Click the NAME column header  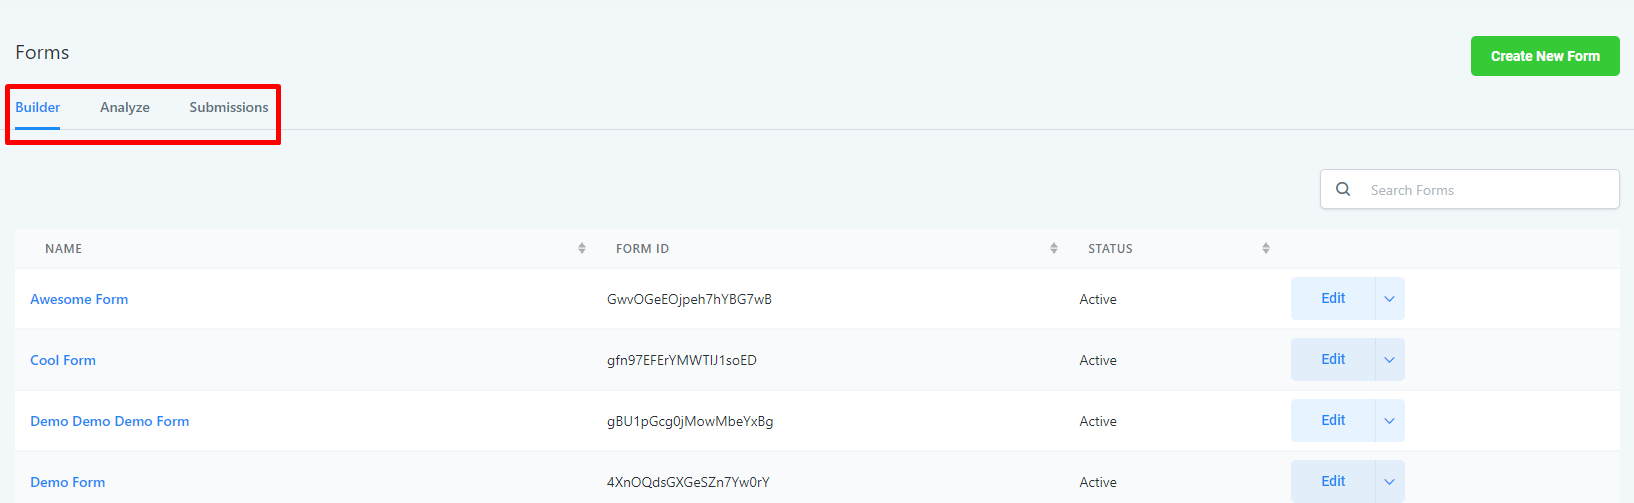point(64,248)
